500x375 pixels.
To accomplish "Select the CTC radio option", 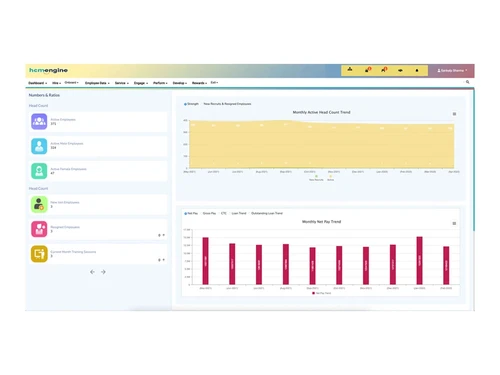I will tap(224, 213).
